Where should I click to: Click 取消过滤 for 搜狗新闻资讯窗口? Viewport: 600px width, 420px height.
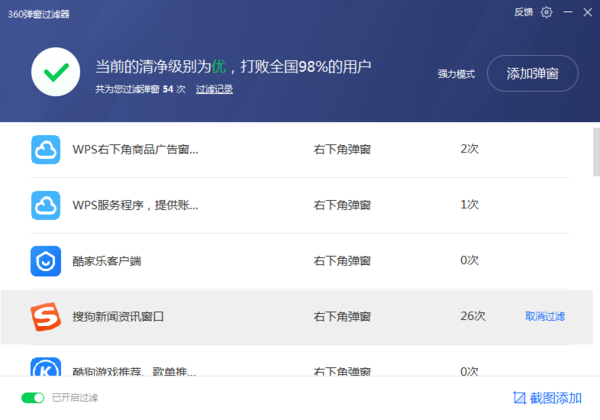[545, 317]
